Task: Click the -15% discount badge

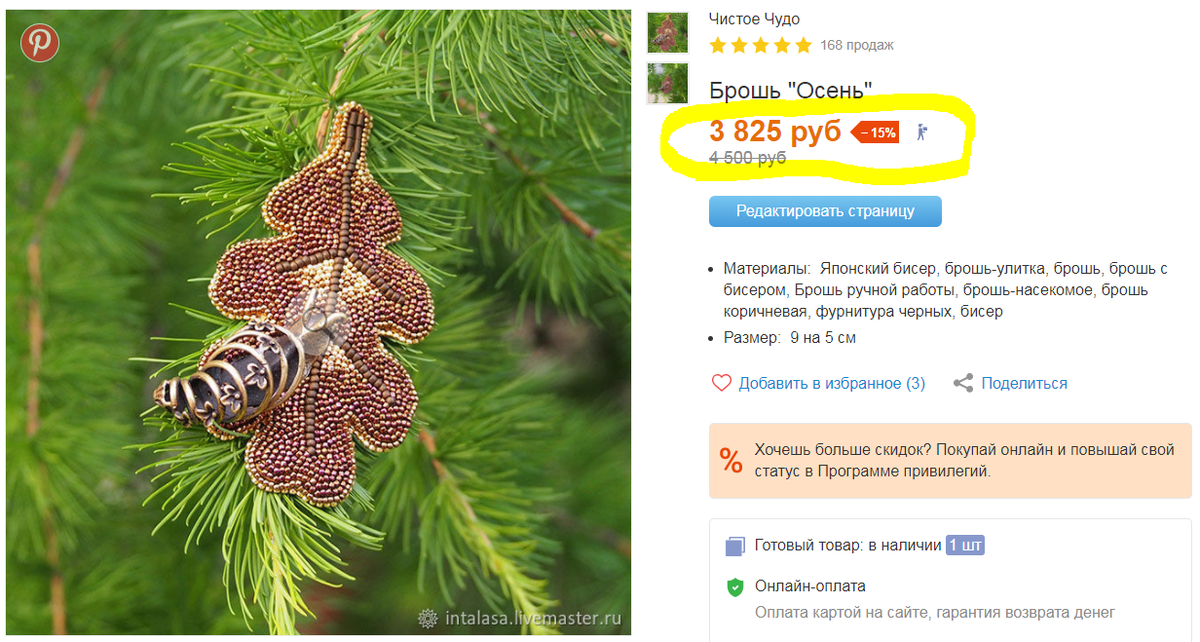Action: tap(876, 132)
